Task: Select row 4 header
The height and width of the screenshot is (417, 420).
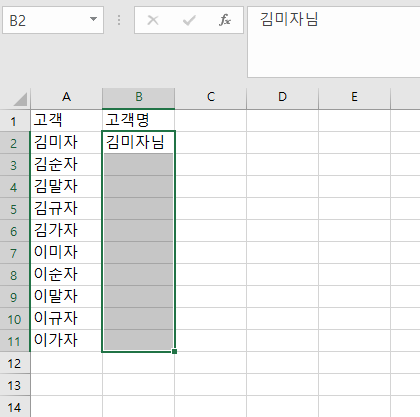Action: (15, 187)
